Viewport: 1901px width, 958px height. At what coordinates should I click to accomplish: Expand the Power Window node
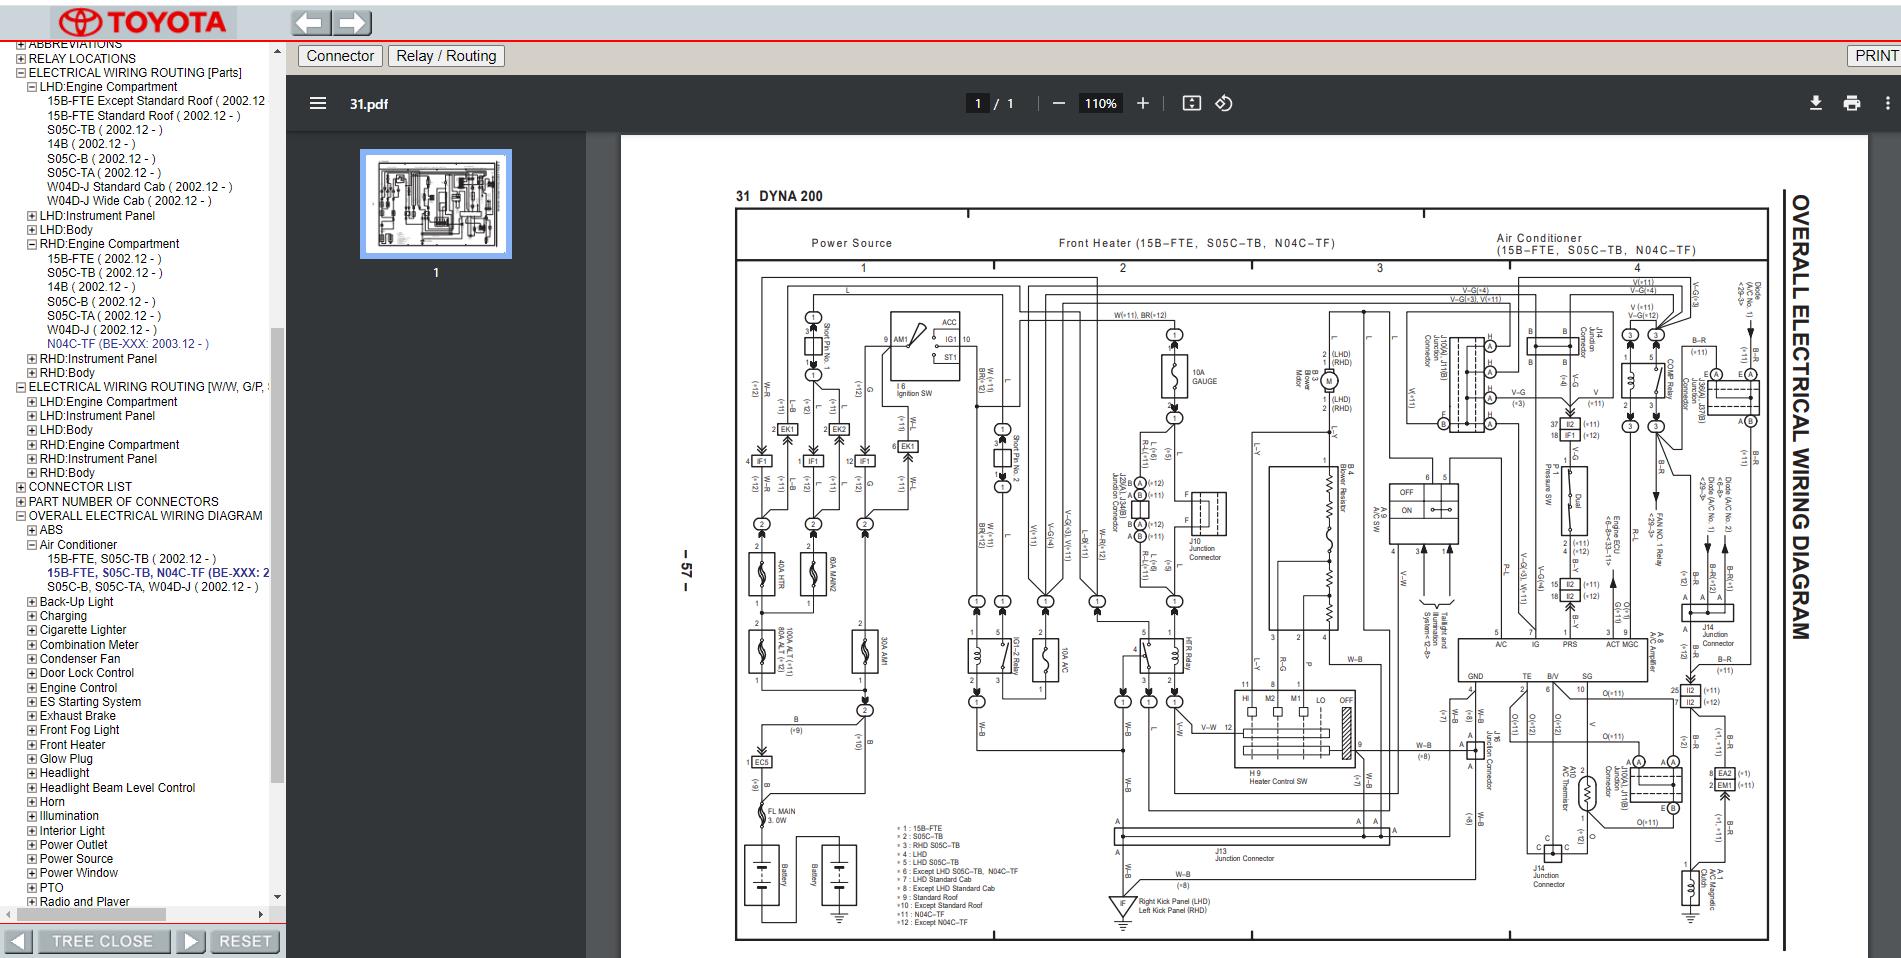[x=32, y=873]
